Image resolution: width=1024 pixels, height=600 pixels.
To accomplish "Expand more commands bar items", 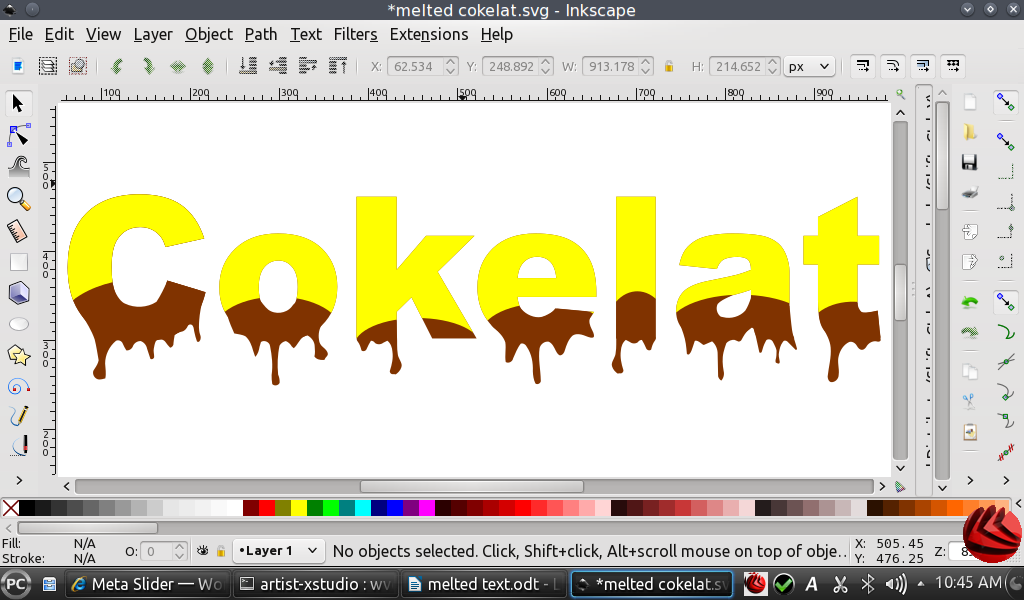I will point(970,481).
